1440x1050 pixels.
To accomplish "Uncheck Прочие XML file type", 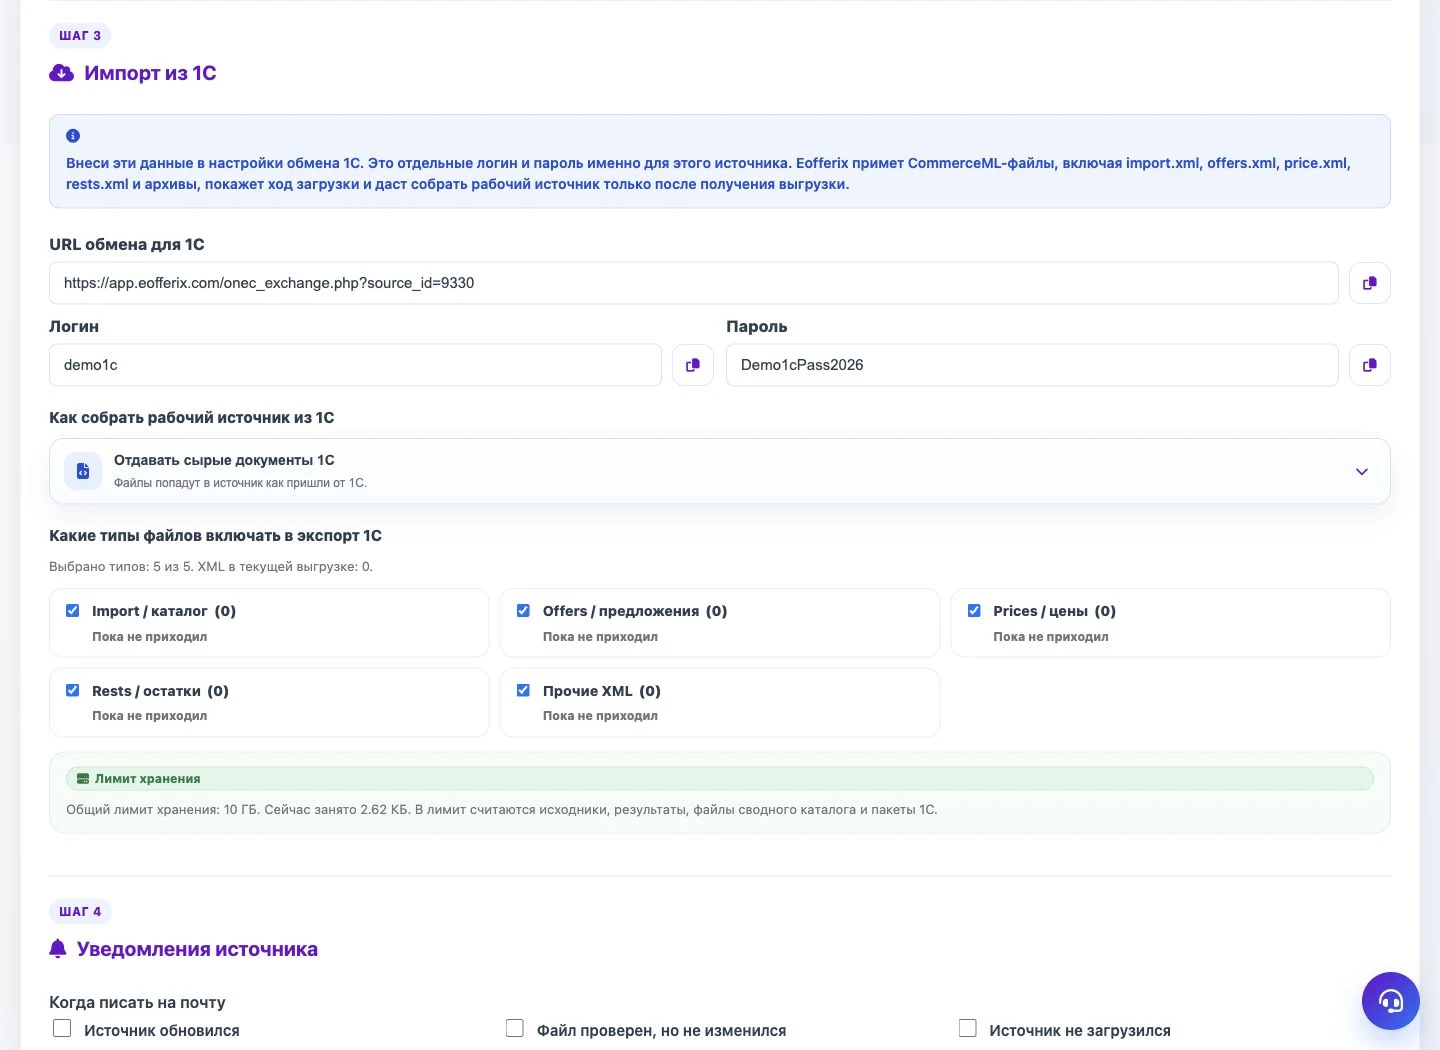I will coord(523,691).
